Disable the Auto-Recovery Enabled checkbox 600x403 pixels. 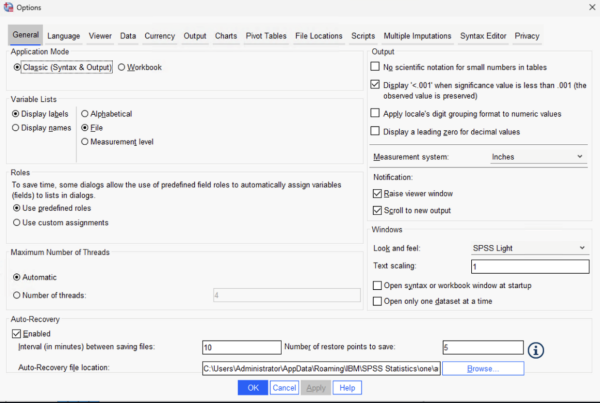[x=17, y=333]
